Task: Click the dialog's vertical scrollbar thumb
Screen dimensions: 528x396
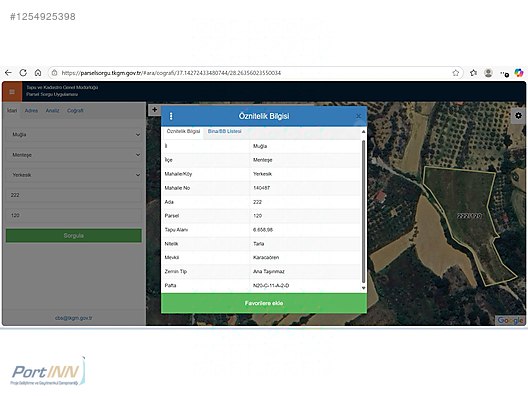Action: [363, 211]
